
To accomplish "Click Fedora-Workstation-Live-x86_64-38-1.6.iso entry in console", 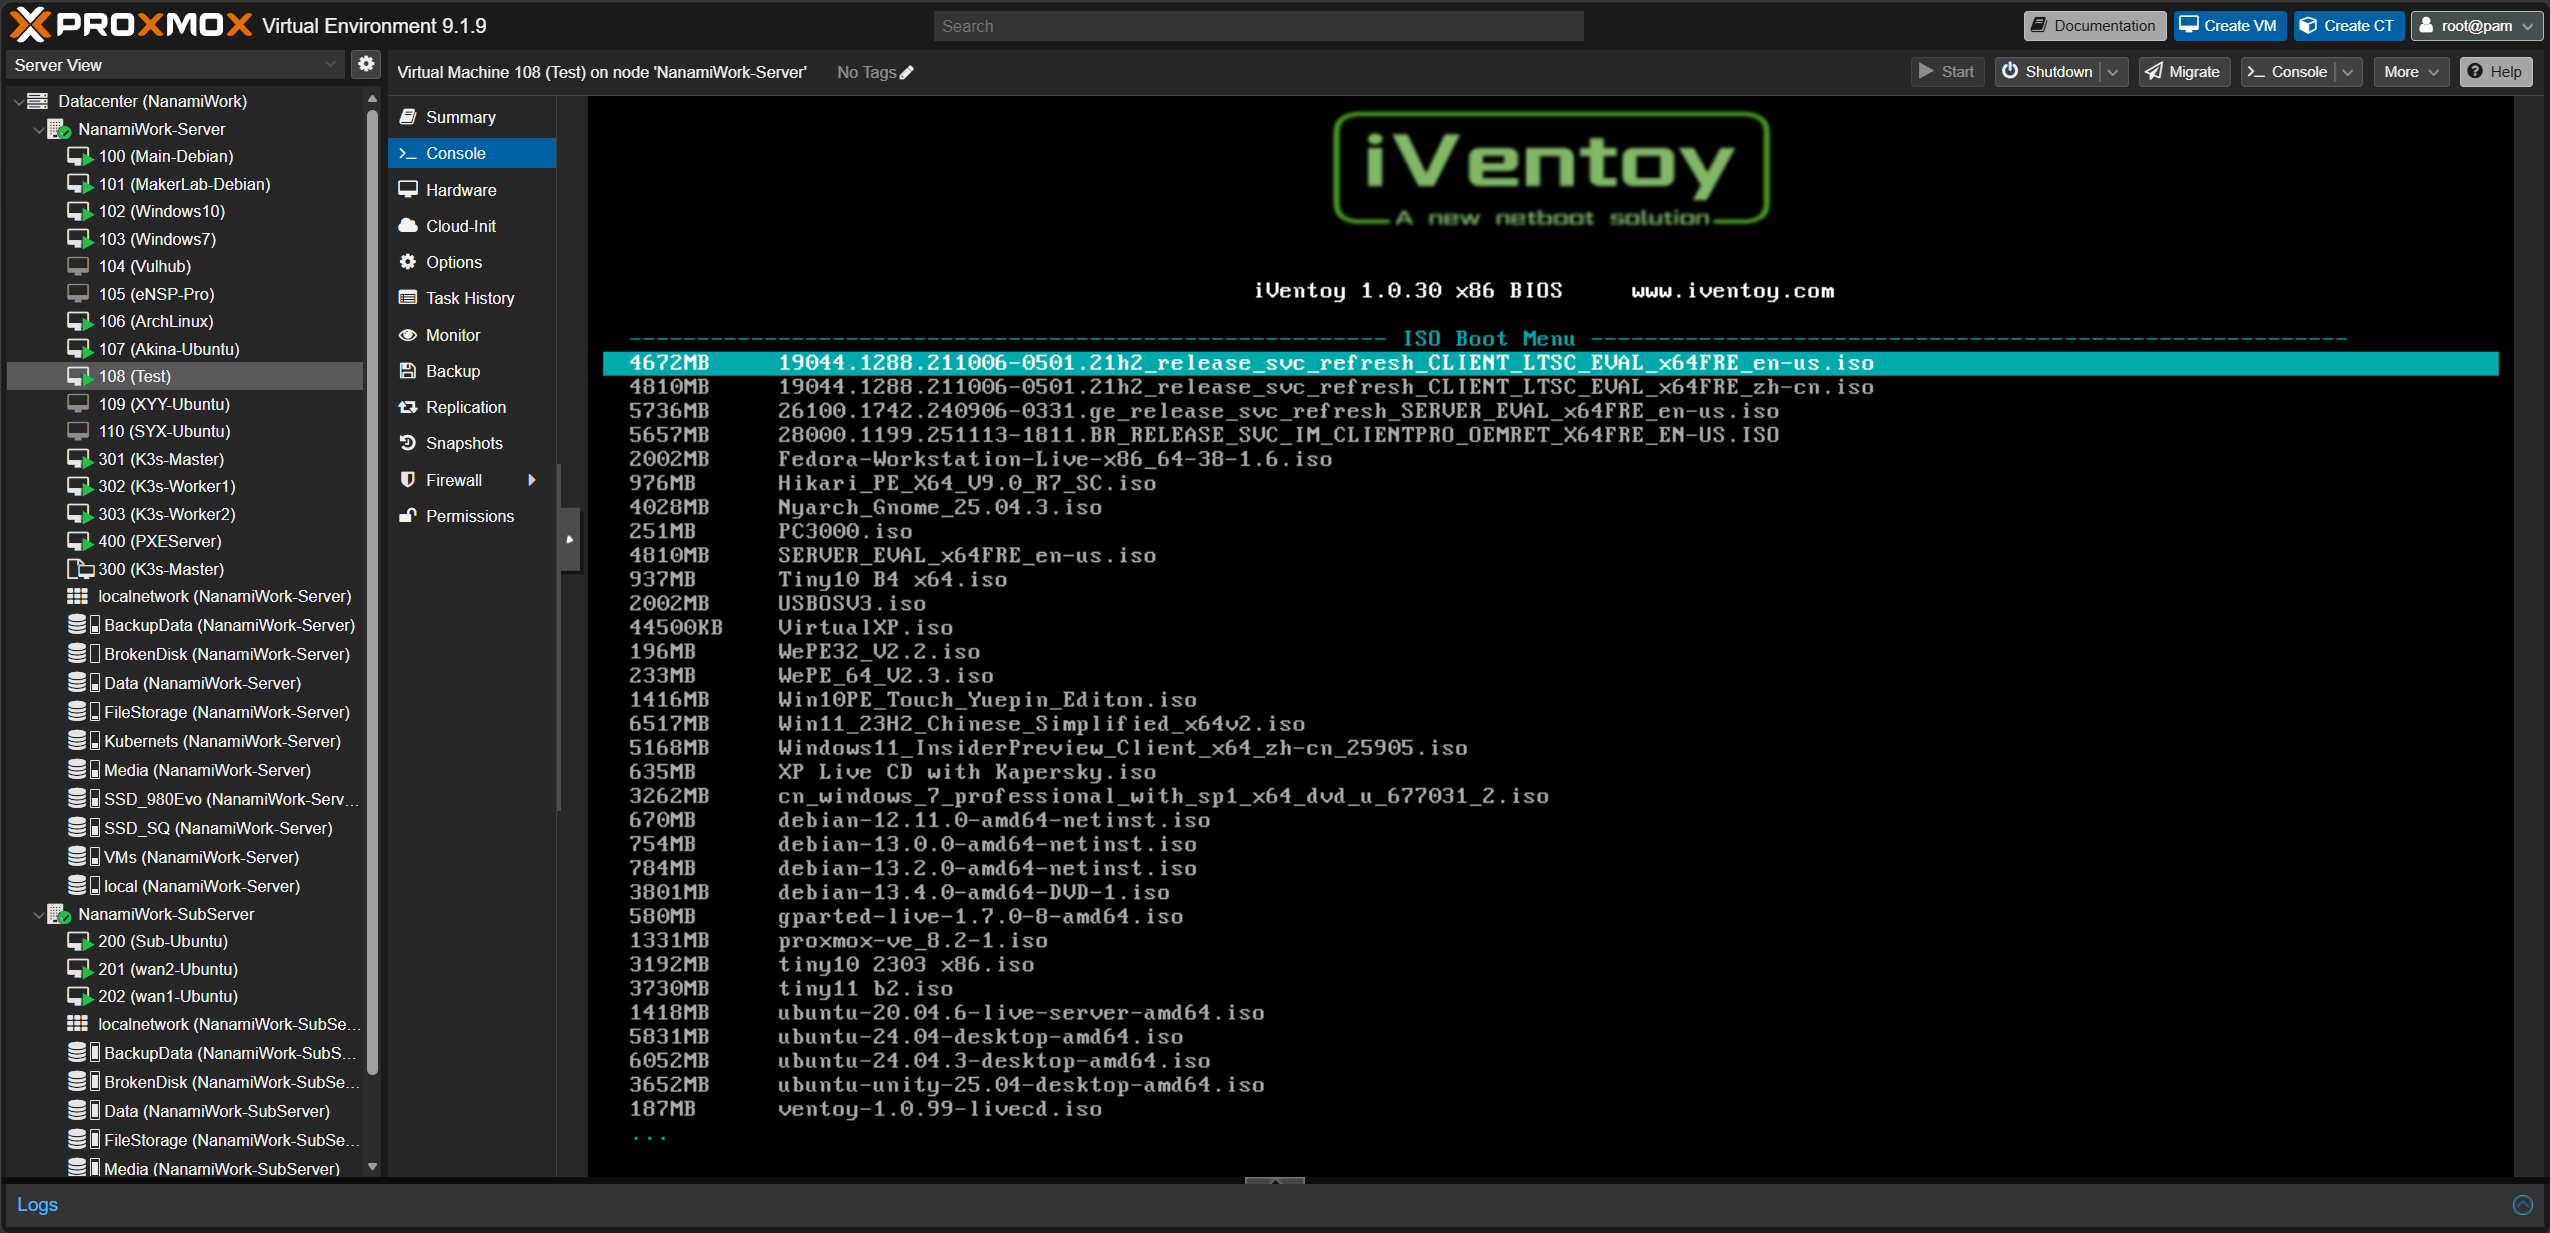I will 1054,459.
